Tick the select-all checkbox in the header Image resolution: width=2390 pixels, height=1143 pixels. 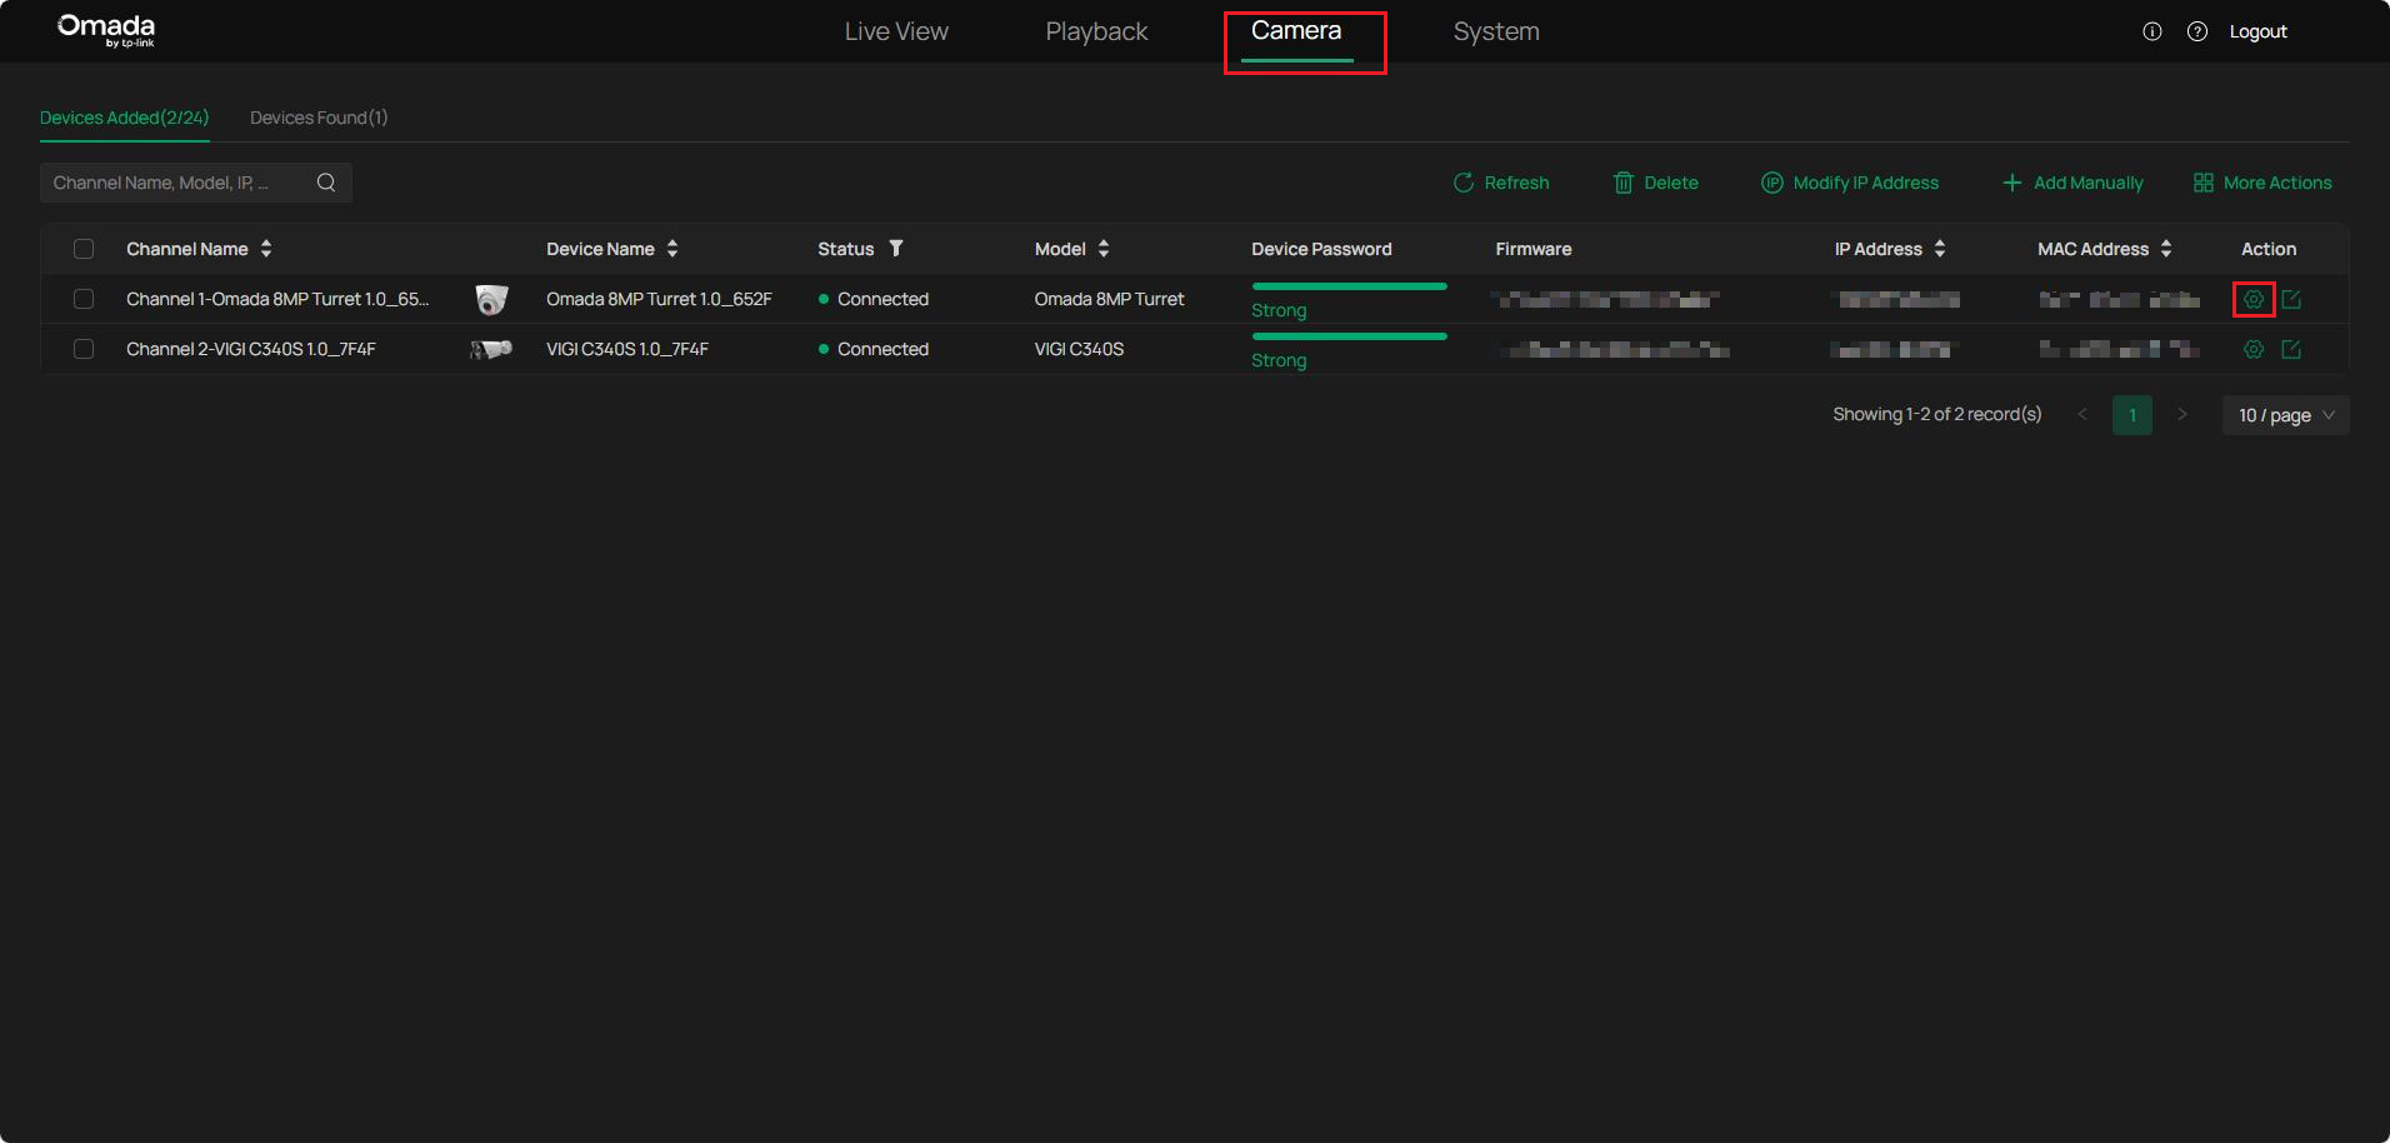[x=84, y=248]
